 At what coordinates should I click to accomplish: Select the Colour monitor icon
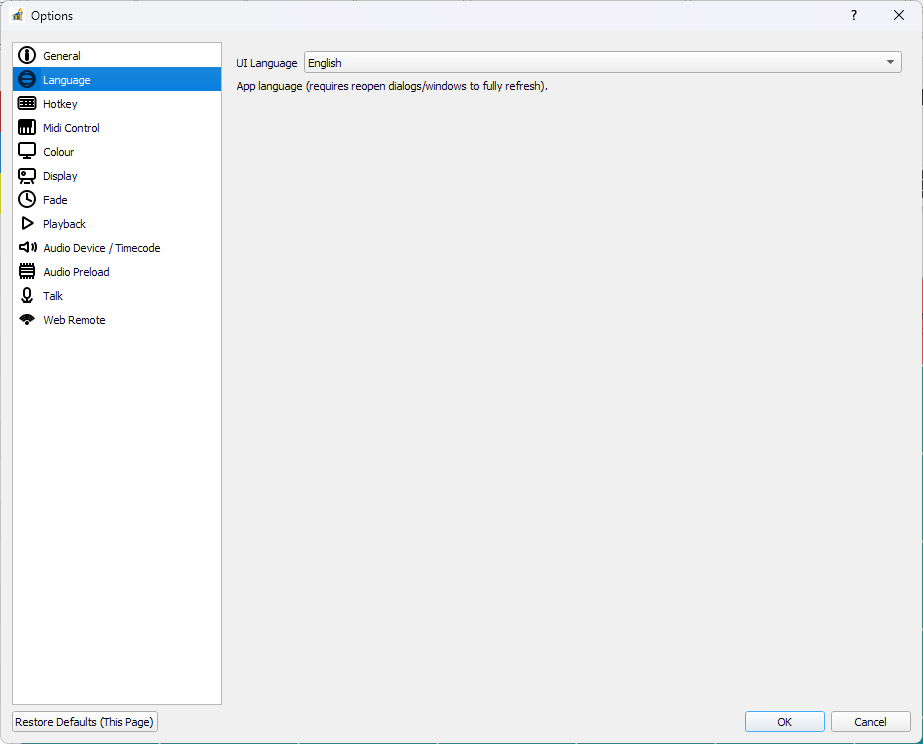[x=27, y=151]
